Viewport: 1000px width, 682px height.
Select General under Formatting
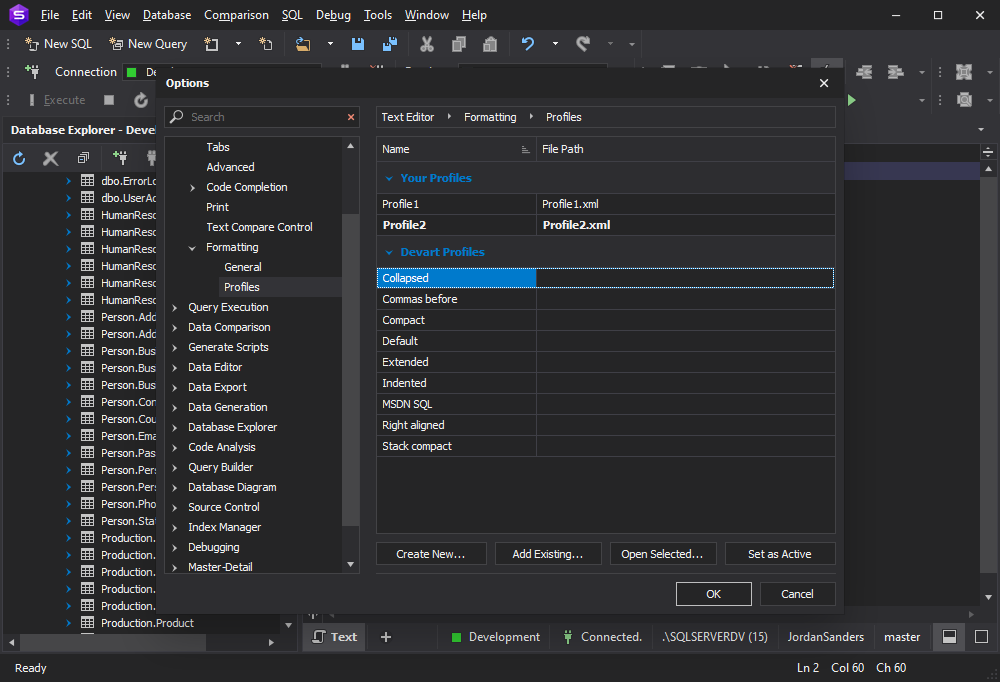click(x=242, y=267)
